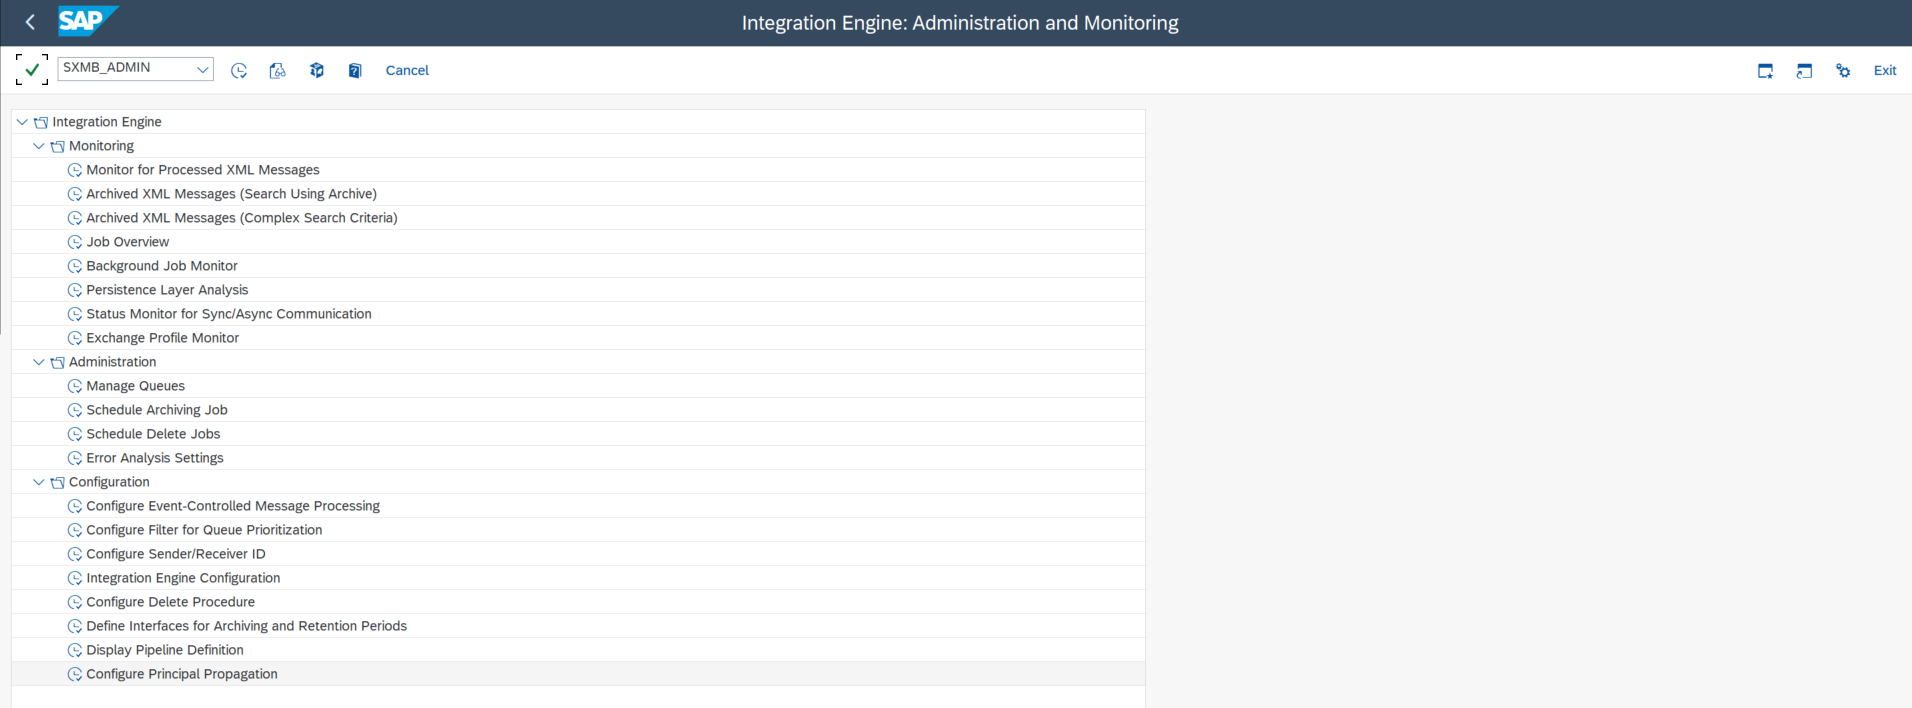Screen dimensions: 1912x708
Task: Collapse the Integration Engine root node
Action: (x=22, y=122)
